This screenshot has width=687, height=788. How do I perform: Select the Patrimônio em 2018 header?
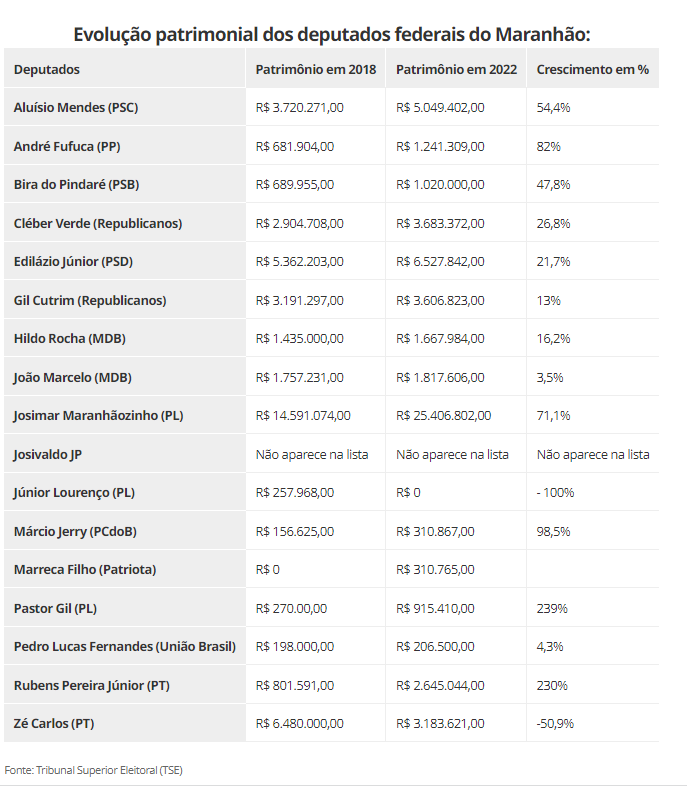point(315,69)
